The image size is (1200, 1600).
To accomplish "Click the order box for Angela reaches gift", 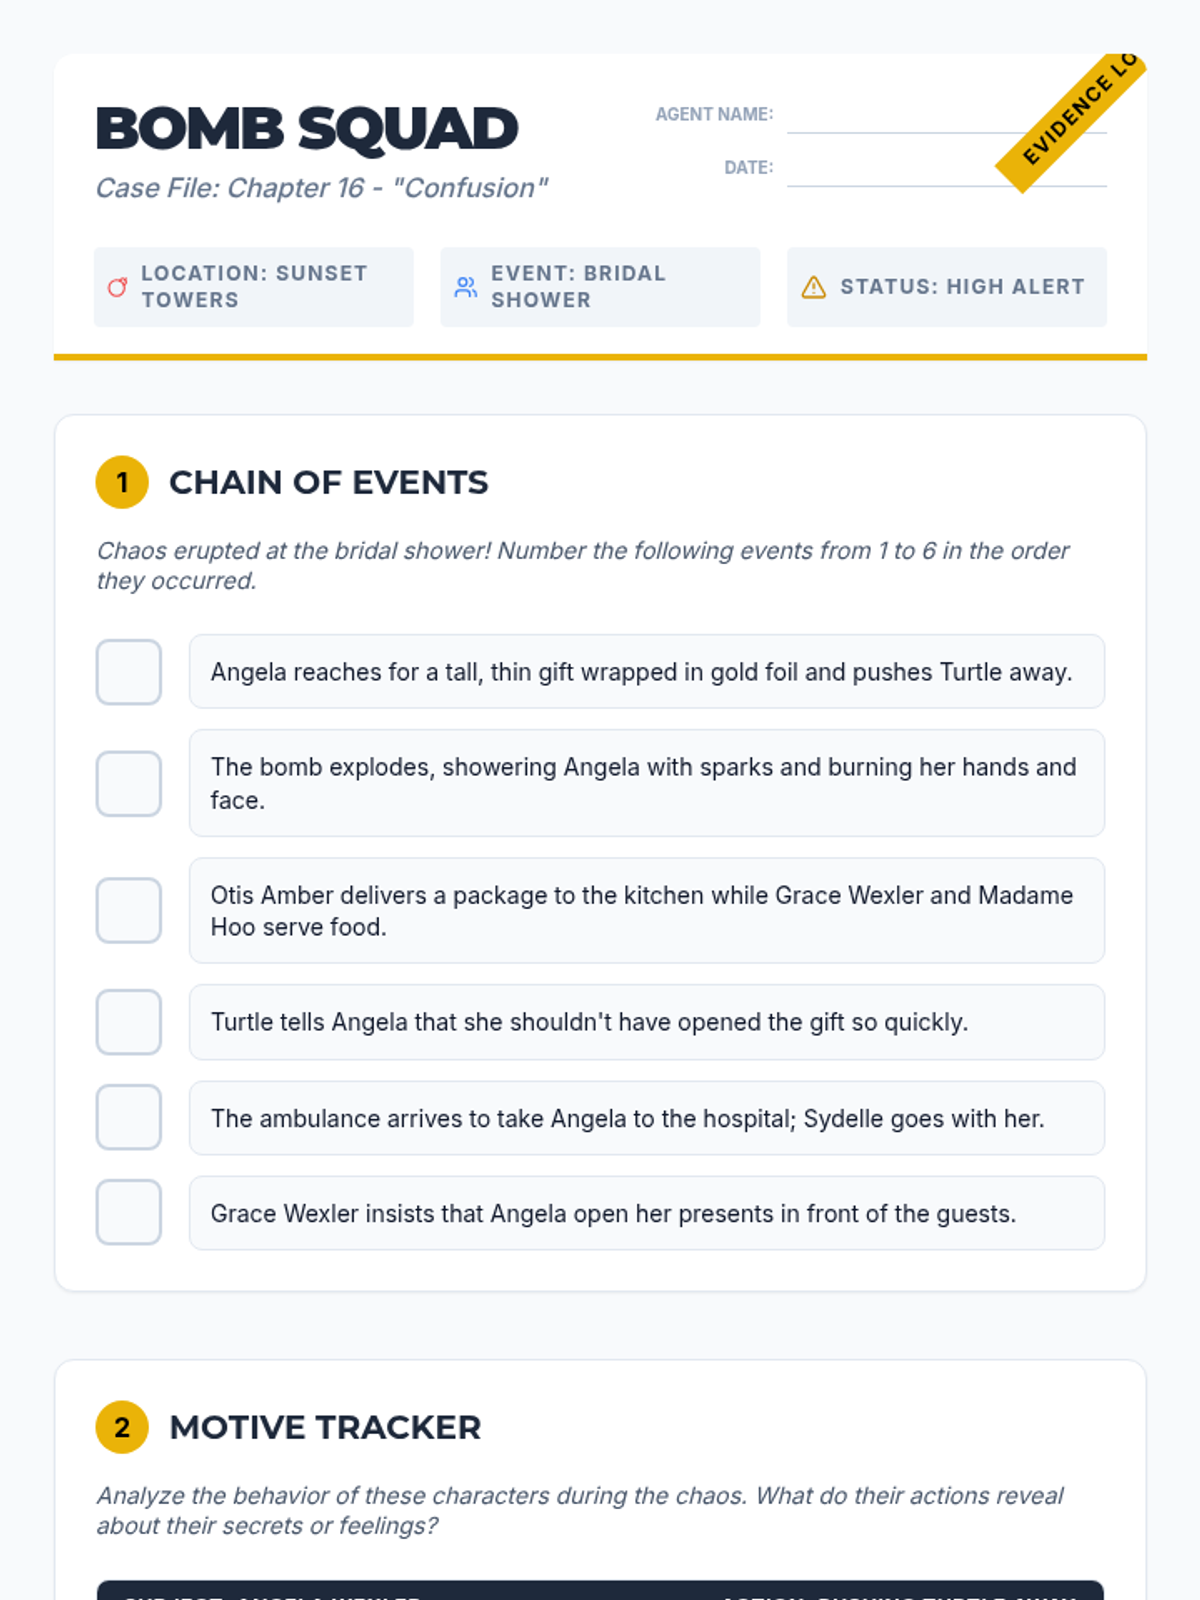I will coord(129,672).
